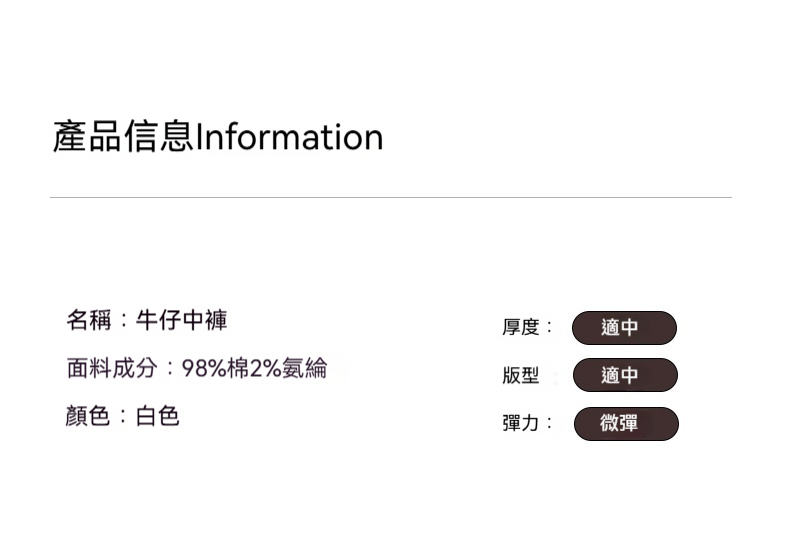Viewport: 790px width, 538px height.
Task: Click the colon after 名稱
Action: pyautogui.click(x=124, y=321)
